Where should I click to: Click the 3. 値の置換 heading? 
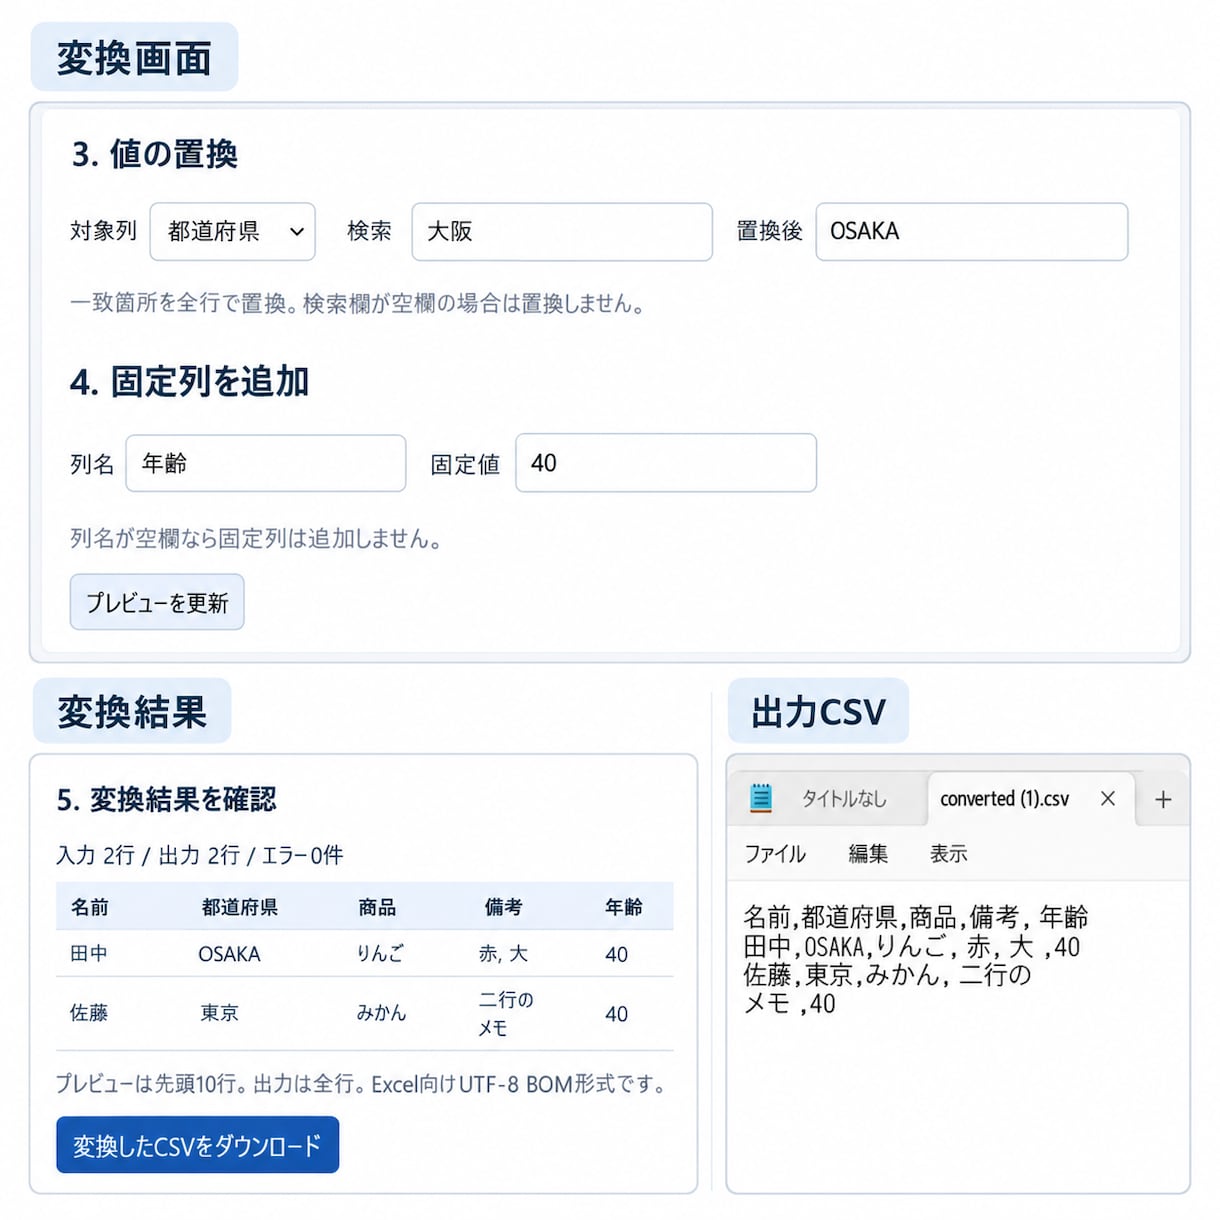point(154,154)
